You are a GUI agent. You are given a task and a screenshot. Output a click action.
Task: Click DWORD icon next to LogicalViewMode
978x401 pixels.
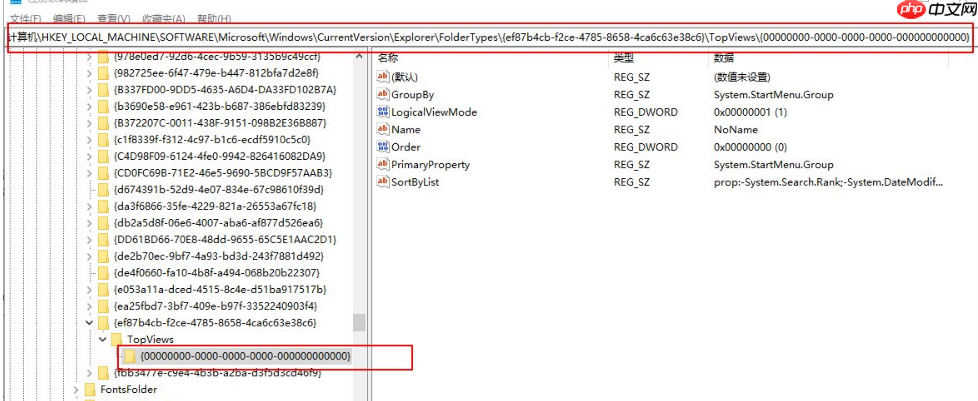383,112
